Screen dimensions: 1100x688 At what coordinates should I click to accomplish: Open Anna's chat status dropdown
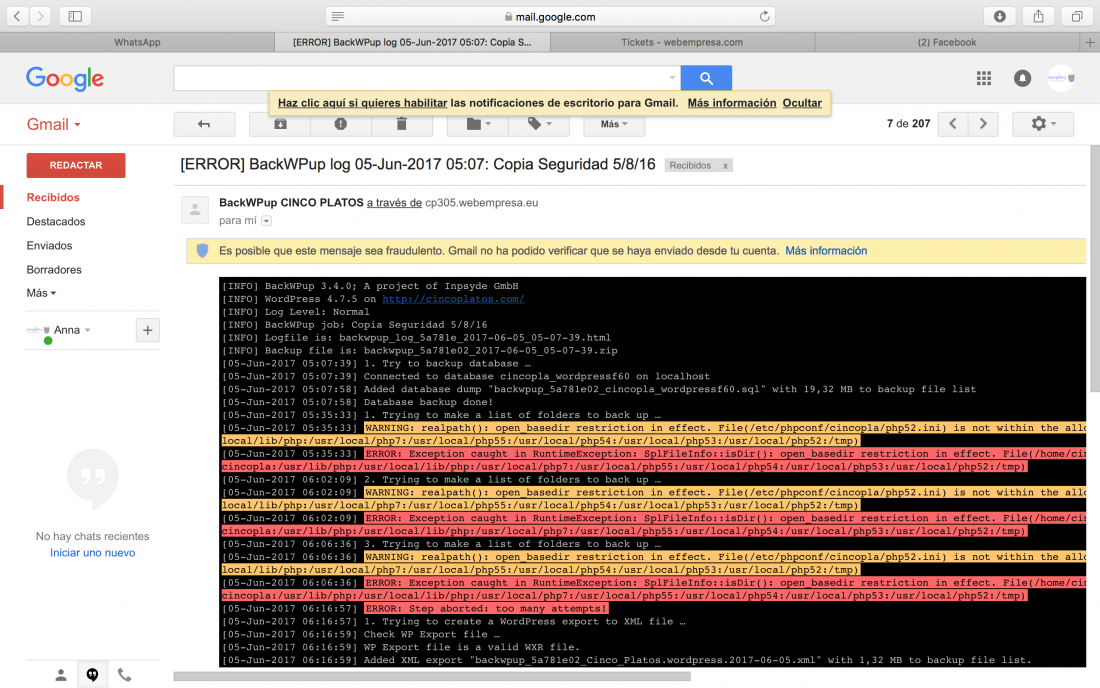pos(88,330)
